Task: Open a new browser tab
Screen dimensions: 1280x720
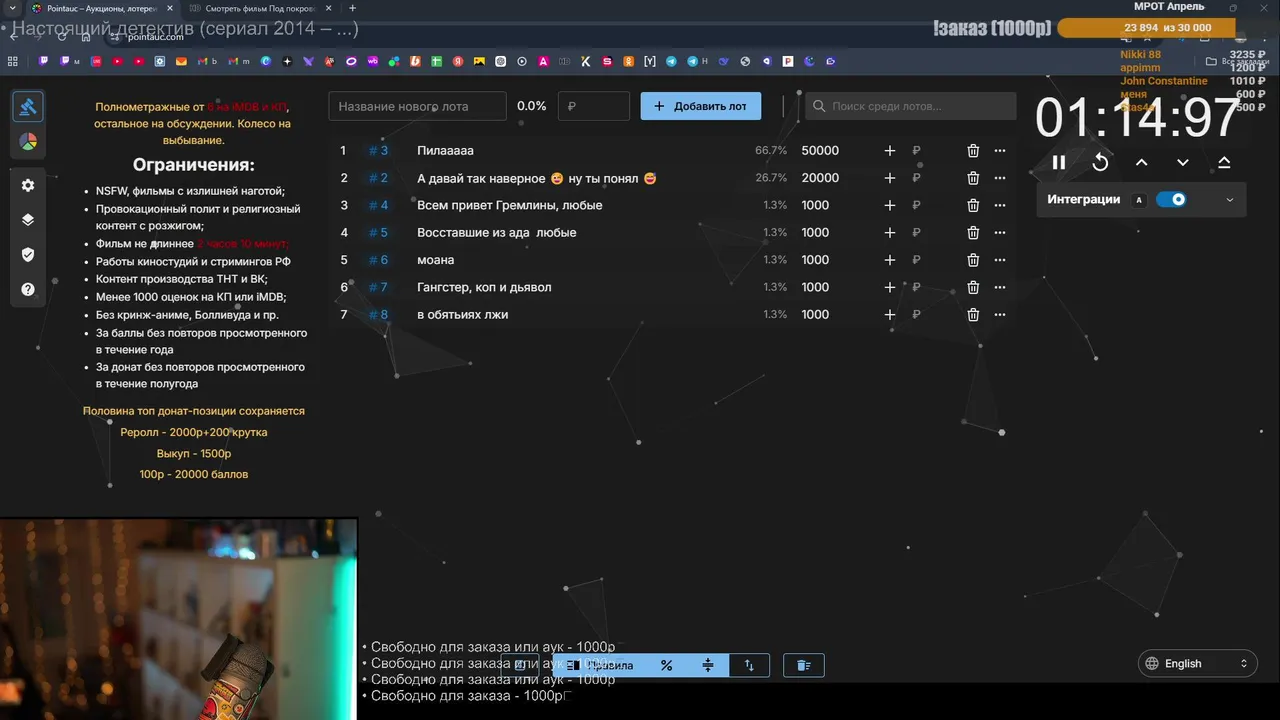Action: pyautogui.click(x=352, y=8)
